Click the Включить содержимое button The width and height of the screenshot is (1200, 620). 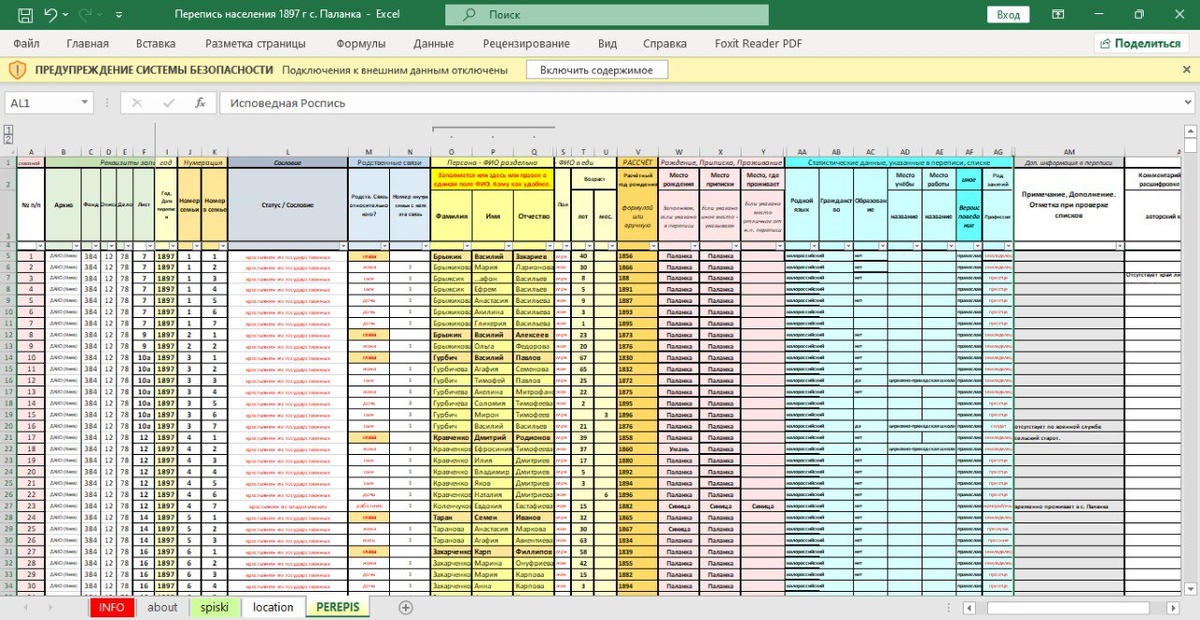click(x=597, y=70)
